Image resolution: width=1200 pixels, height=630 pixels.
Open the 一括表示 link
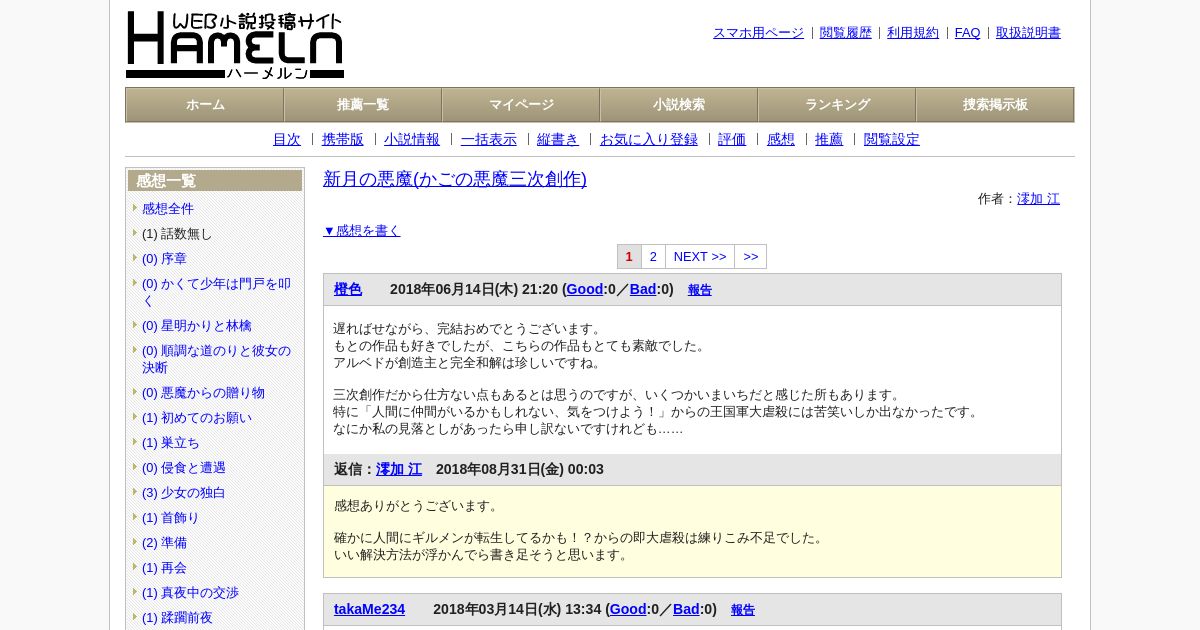[489, 140]
